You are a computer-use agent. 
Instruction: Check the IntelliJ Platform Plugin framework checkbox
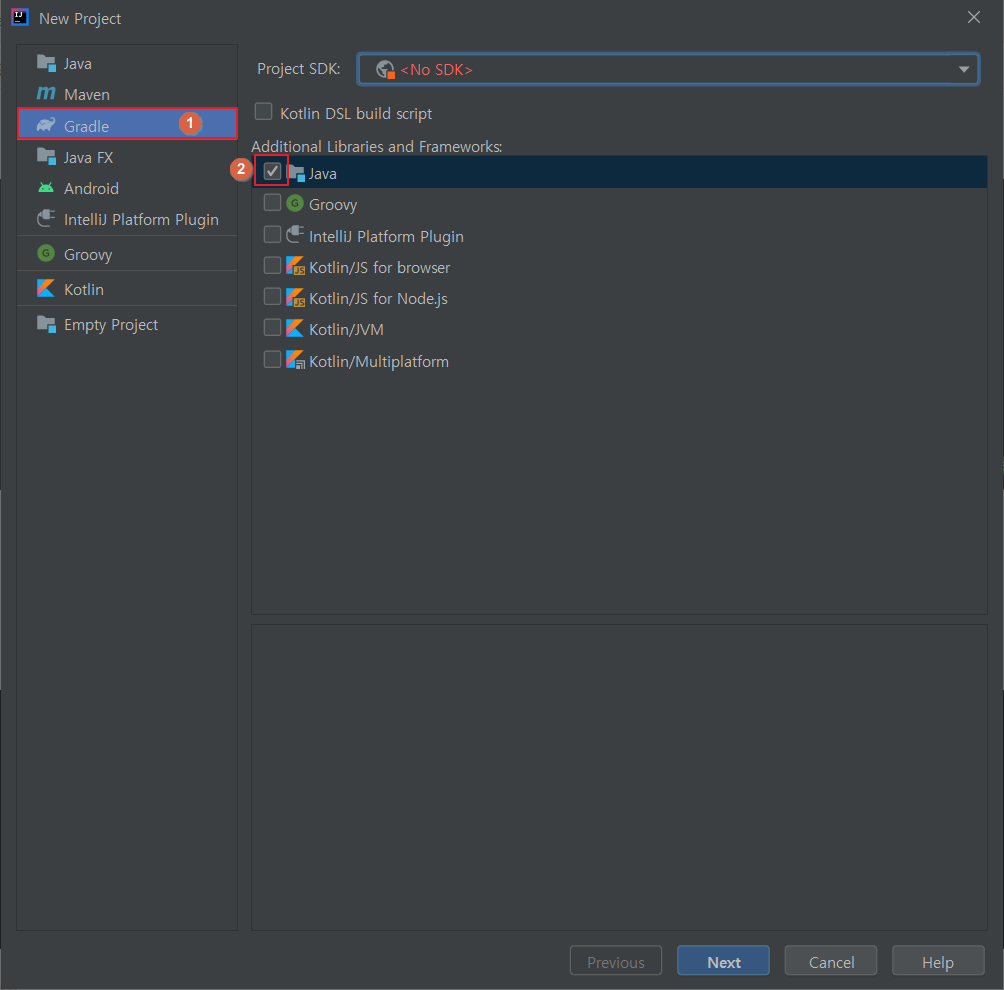[272, 234]
